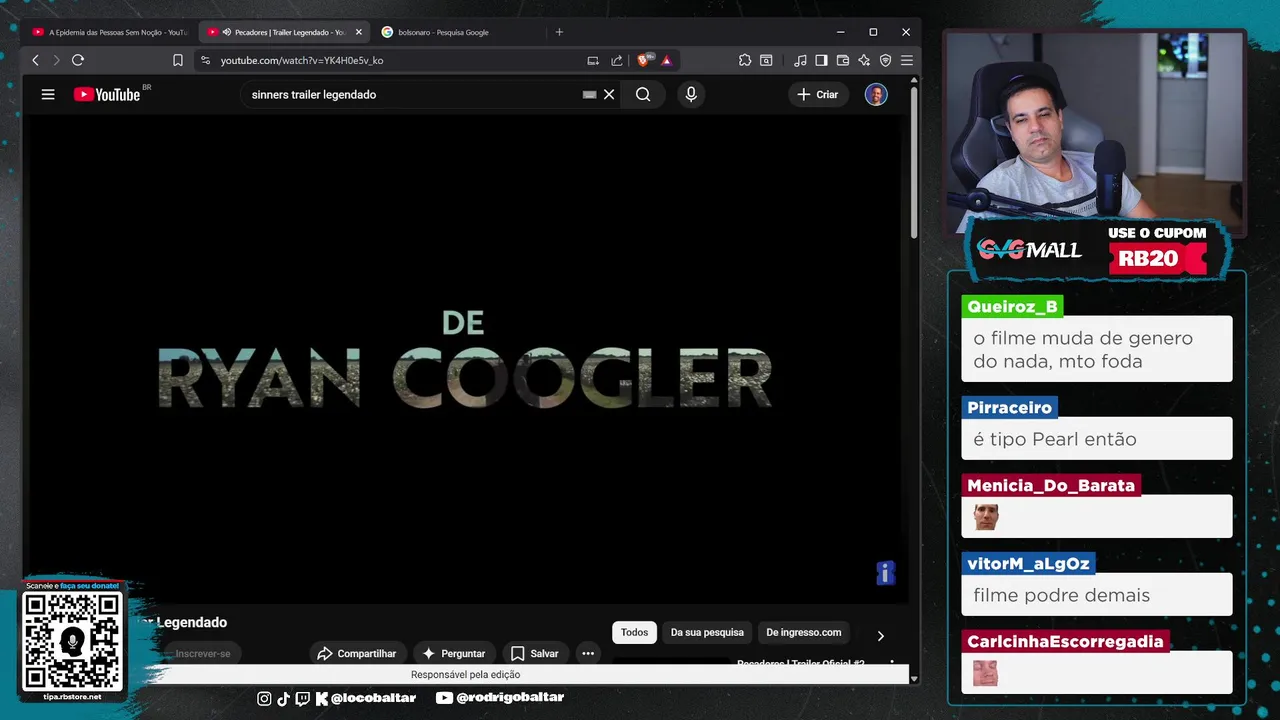Screen dimensions: 1280x720
Task: Open the three-dot more actions menu
Action: click(x=588, y=653)
